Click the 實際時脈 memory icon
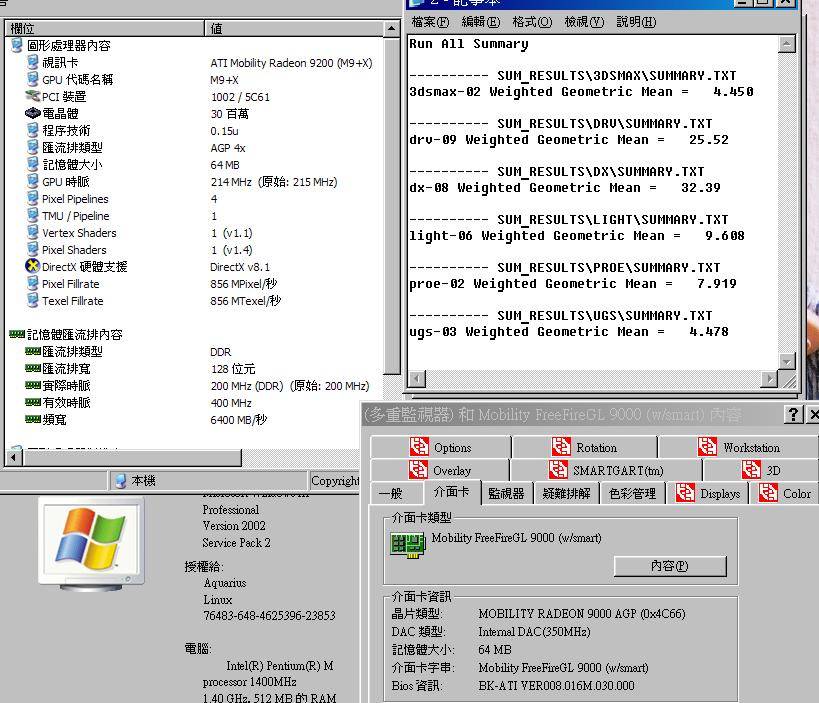 pos(33,385)
